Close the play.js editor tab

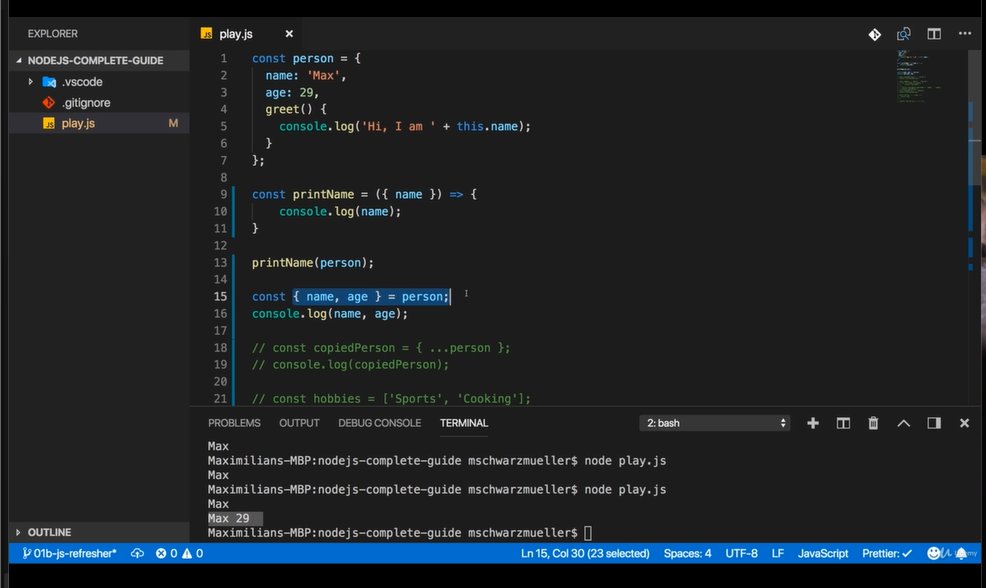pos(289,34)
